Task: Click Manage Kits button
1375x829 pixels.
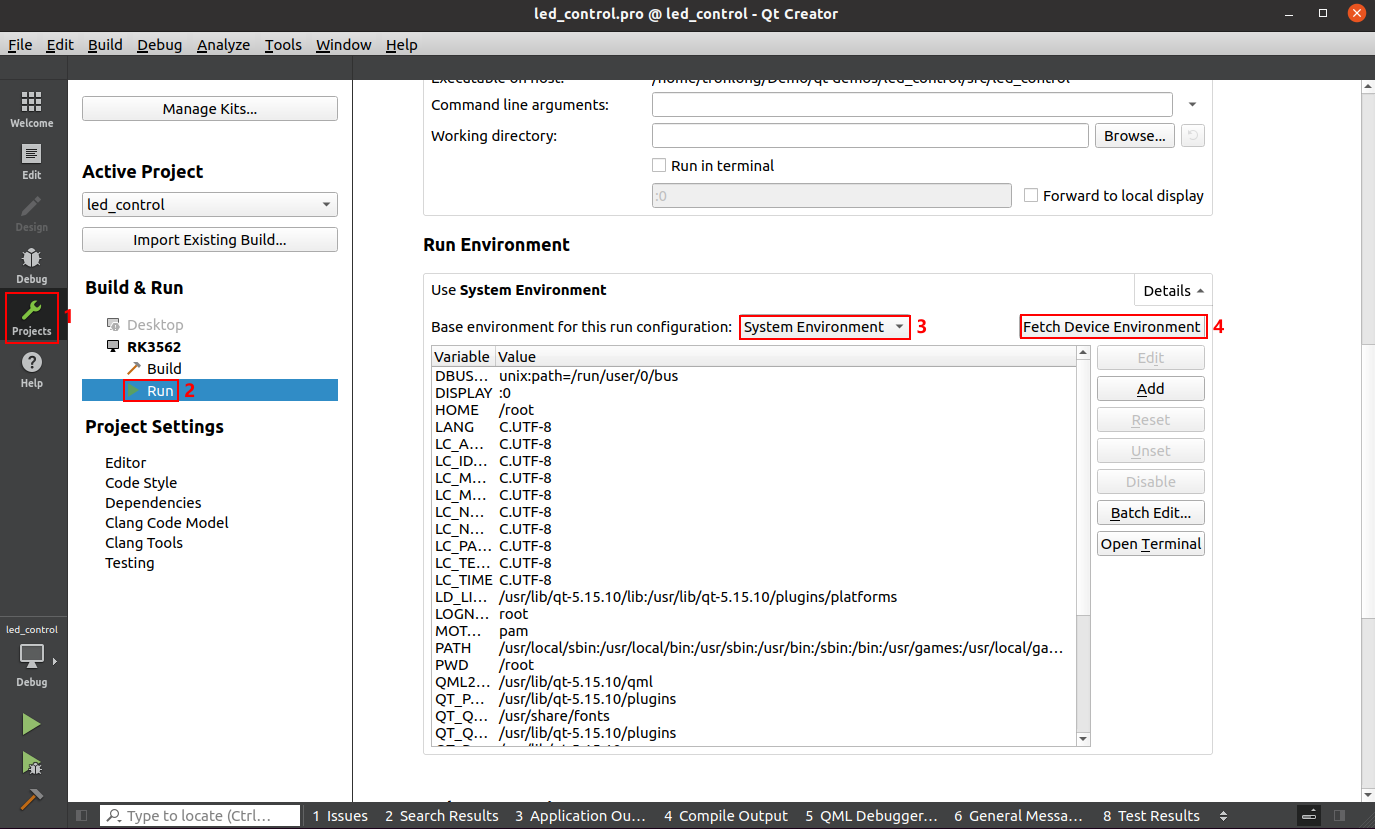Action: point(210,109)
